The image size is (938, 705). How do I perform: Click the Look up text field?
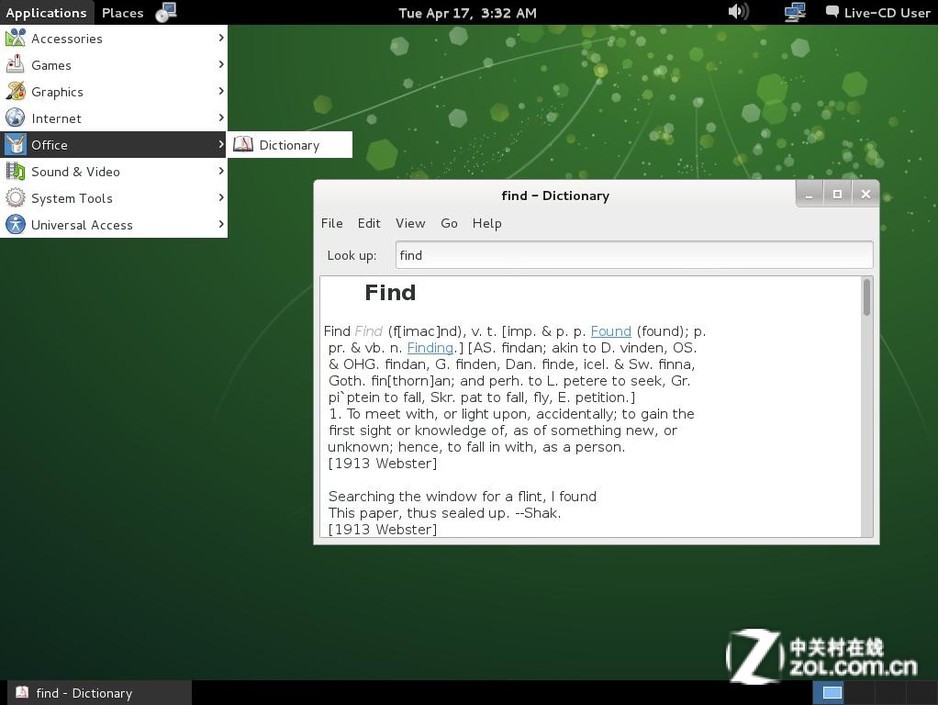click(x=633, y=255)
